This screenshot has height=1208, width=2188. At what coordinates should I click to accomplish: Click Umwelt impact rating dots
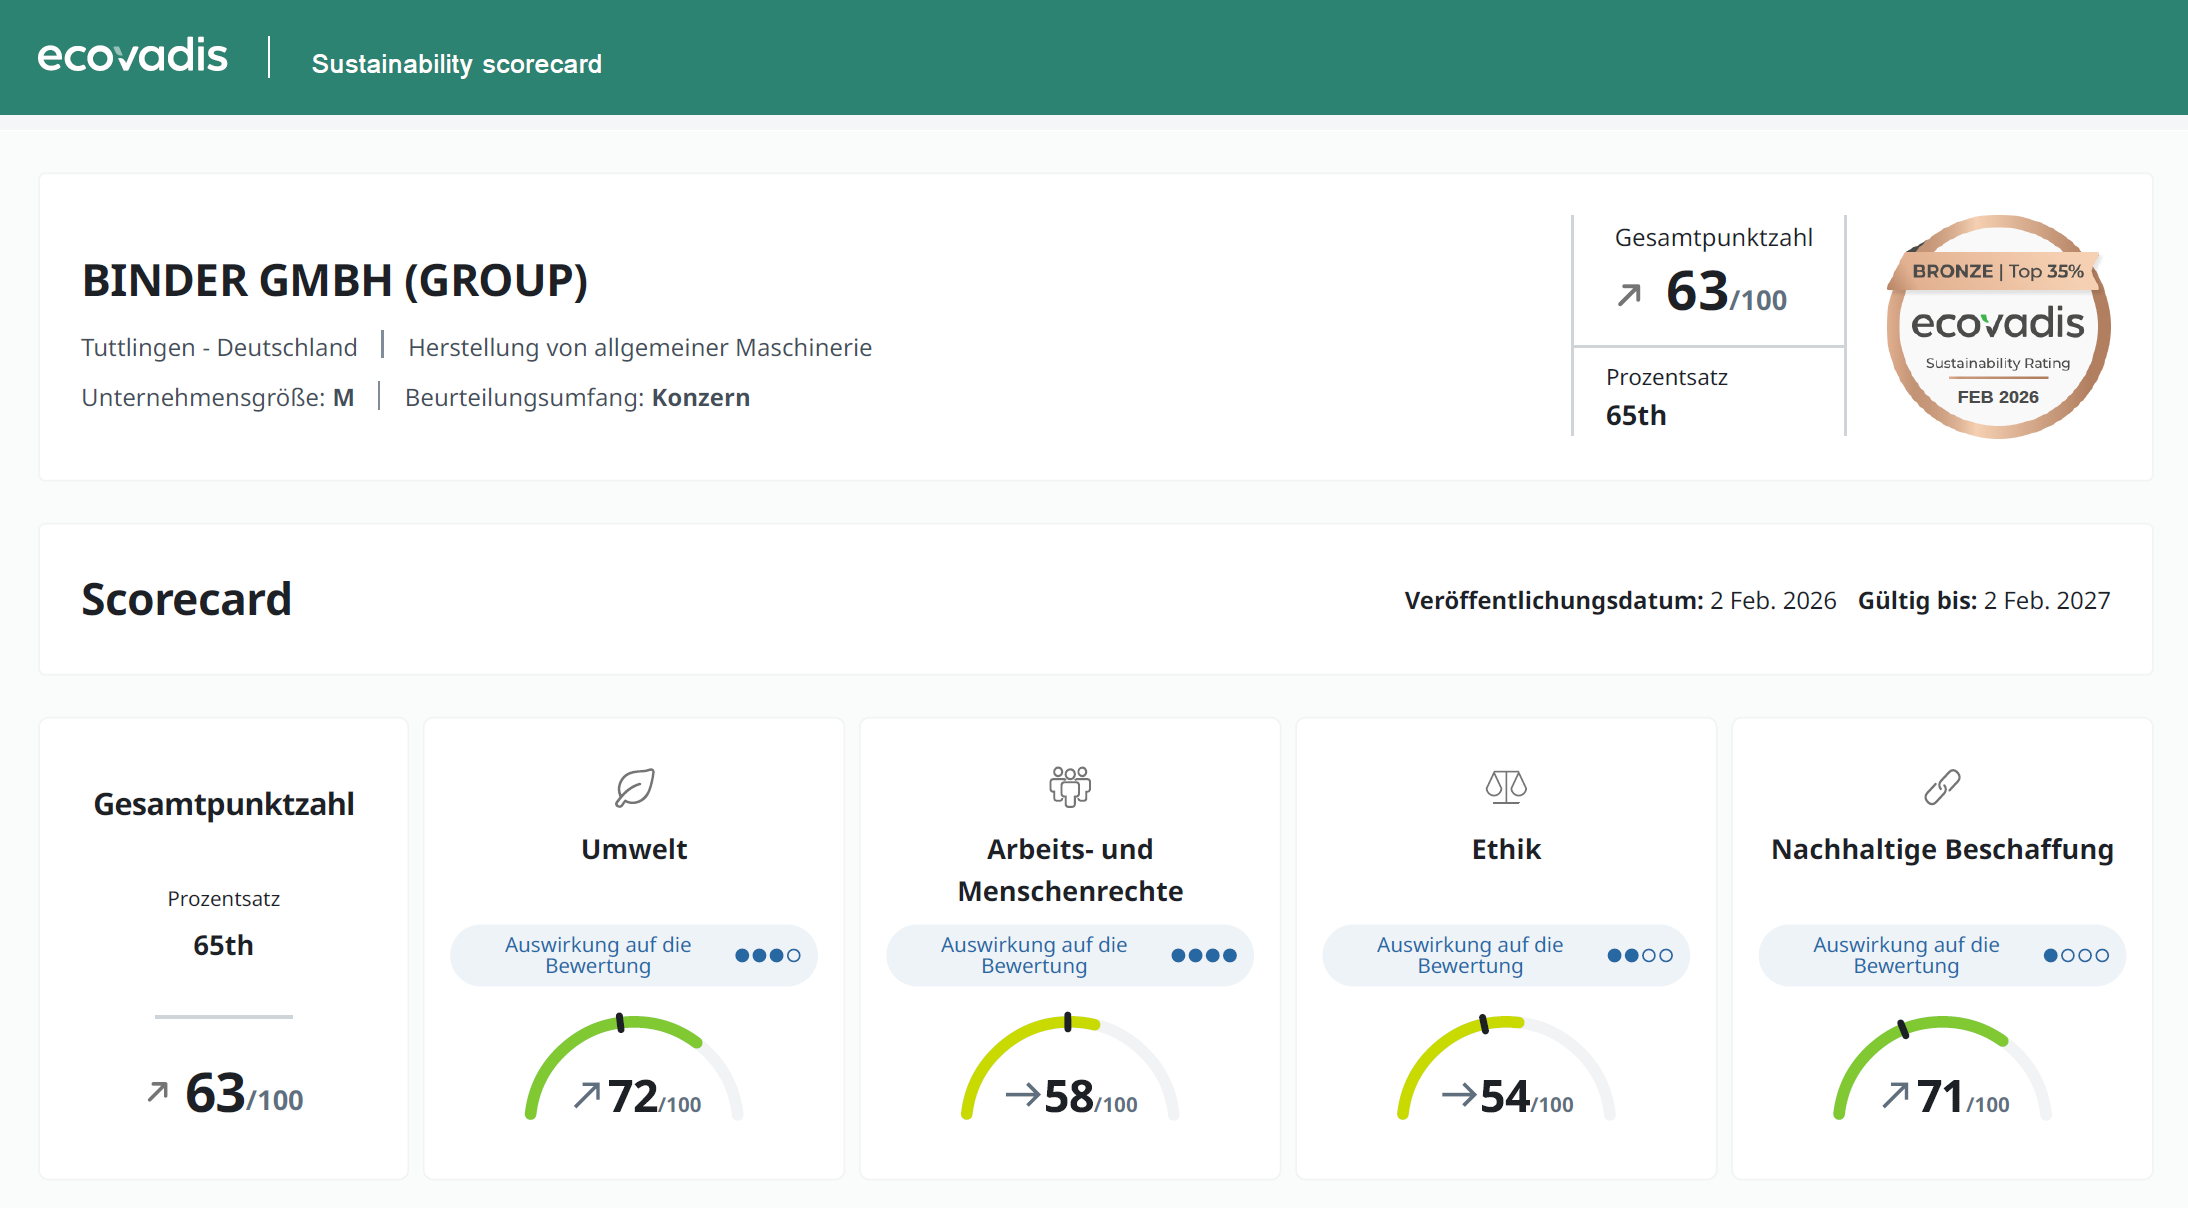pyautogui.click(x=767, y=956)
